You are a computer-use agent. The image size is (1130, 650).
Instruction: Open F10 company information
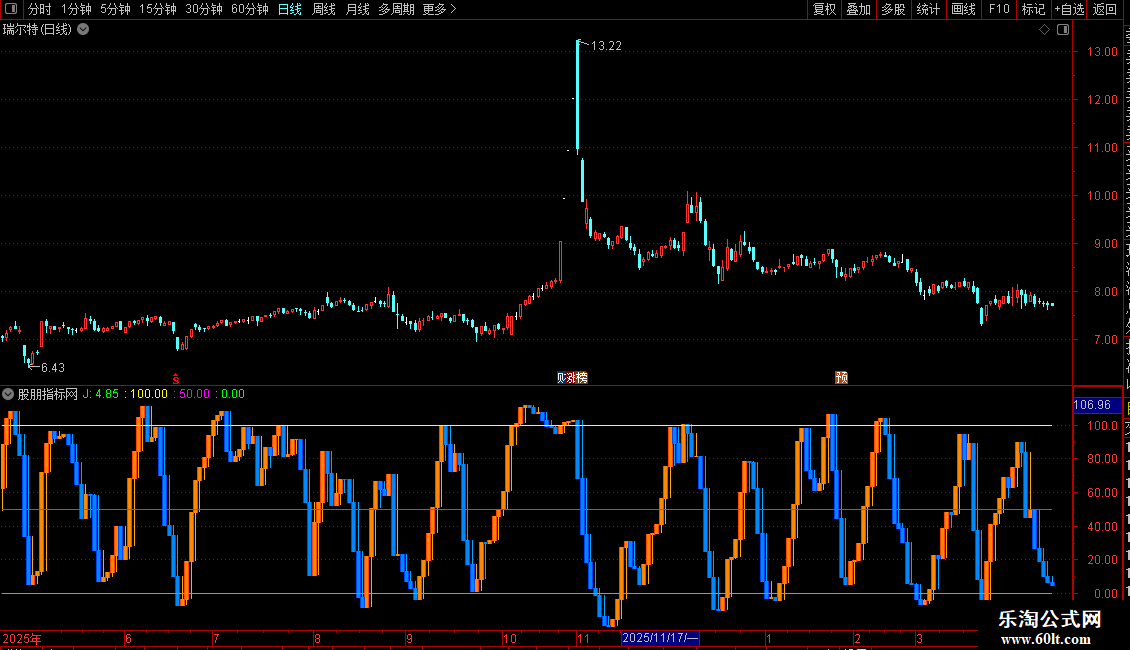[998, 9]
